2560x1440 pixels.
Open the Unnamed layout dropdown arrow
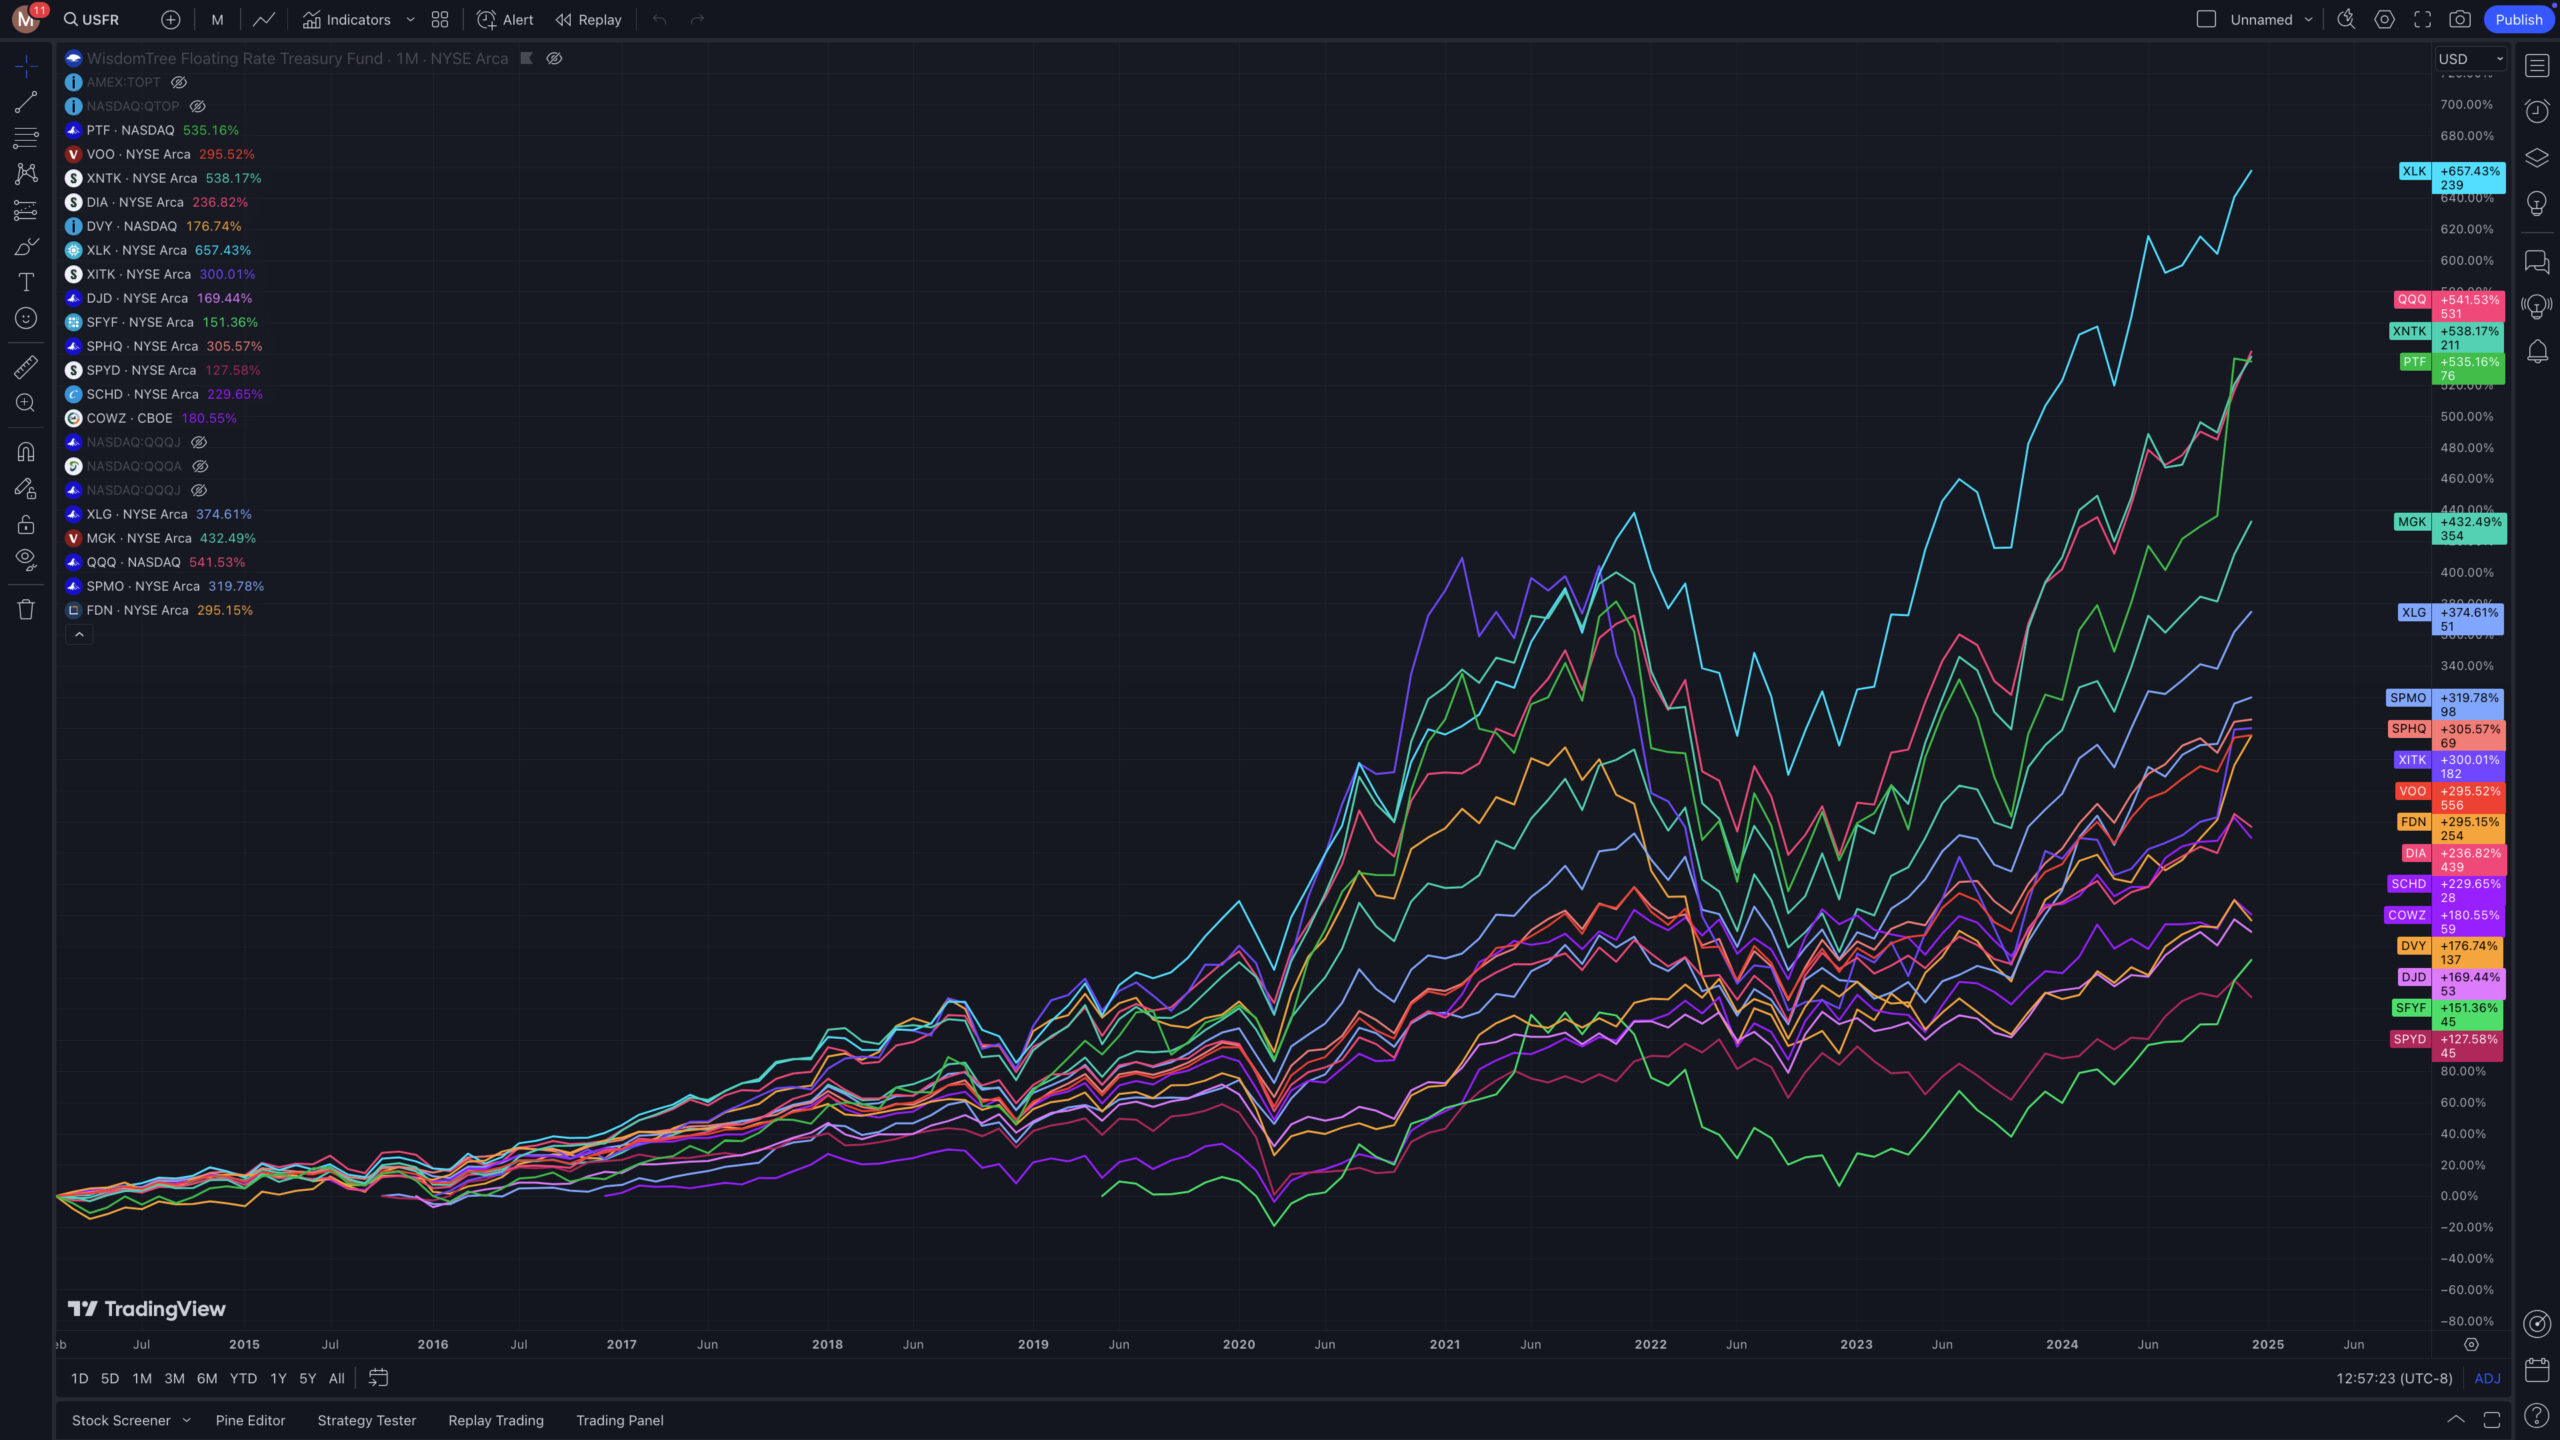2309,19
